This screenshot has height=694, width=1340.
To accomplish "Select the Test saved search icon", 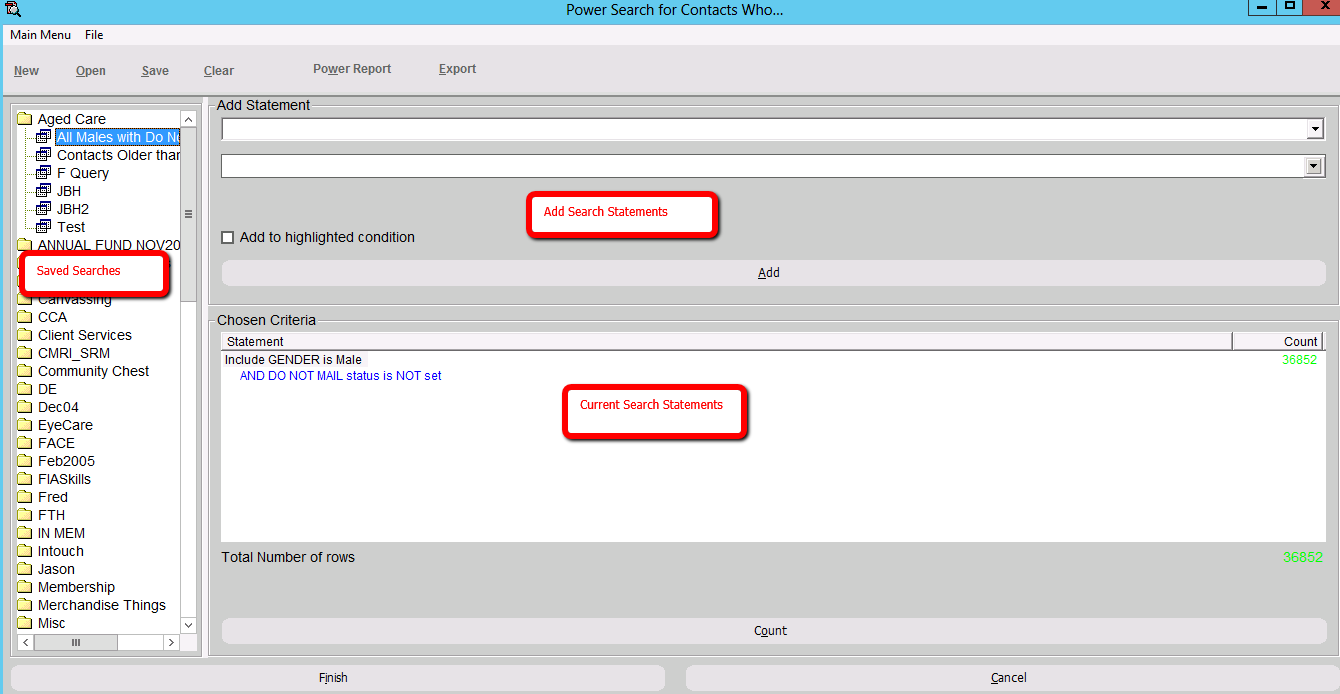I will click(43, 227).
